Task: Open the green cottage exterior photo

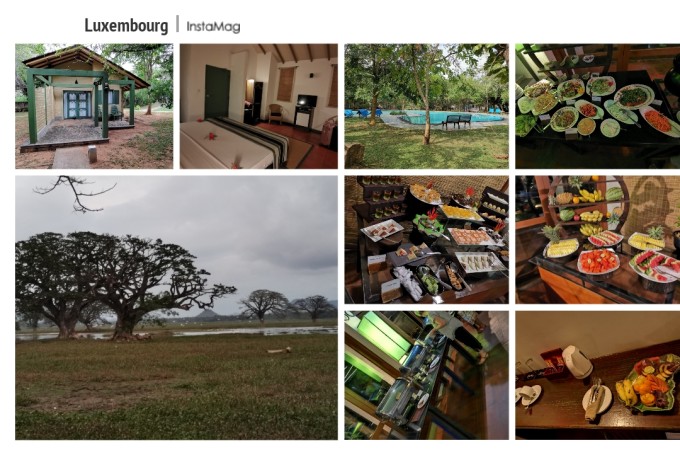Action: coord(94,106)
